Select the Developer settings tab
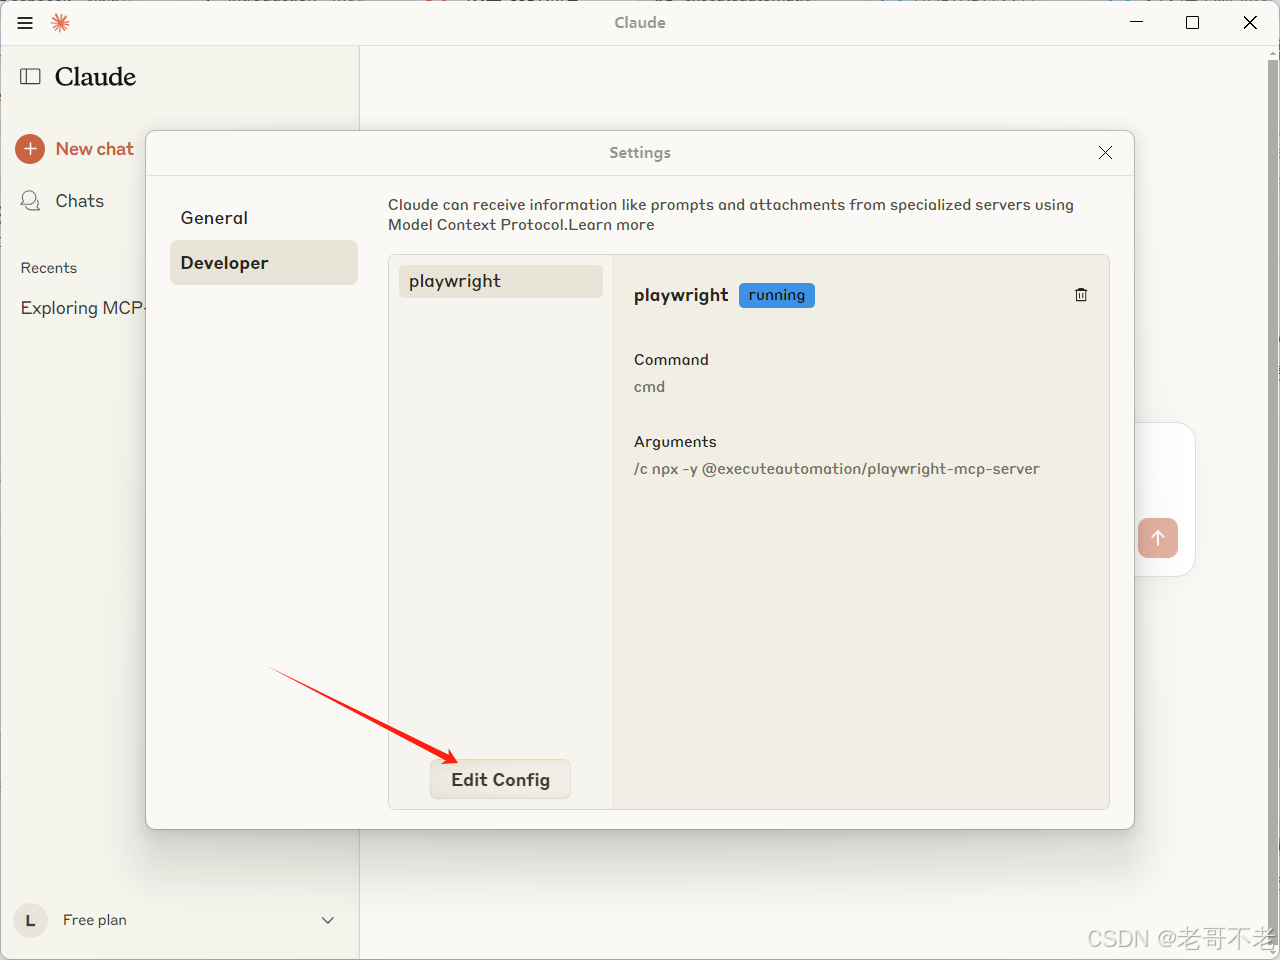Viewport: 1280px width, 960px height. point(264,263)
